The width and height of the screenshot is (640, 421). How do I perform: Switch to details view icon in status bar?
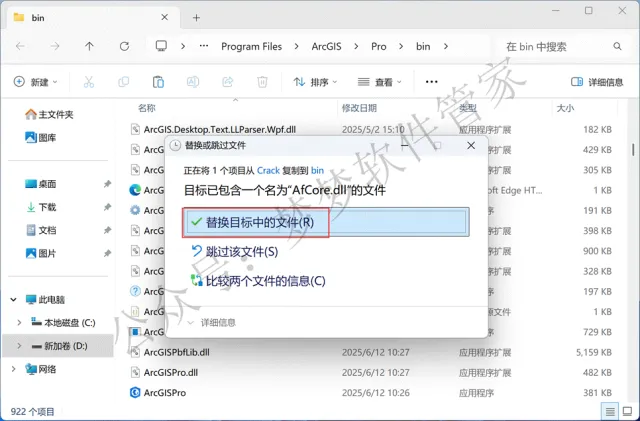click(610, 412)
